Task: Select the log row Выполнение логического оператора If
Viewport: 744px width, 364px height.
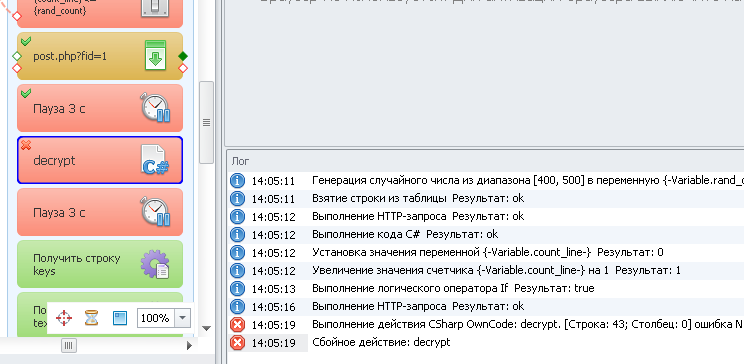Action: coord(486,289)
